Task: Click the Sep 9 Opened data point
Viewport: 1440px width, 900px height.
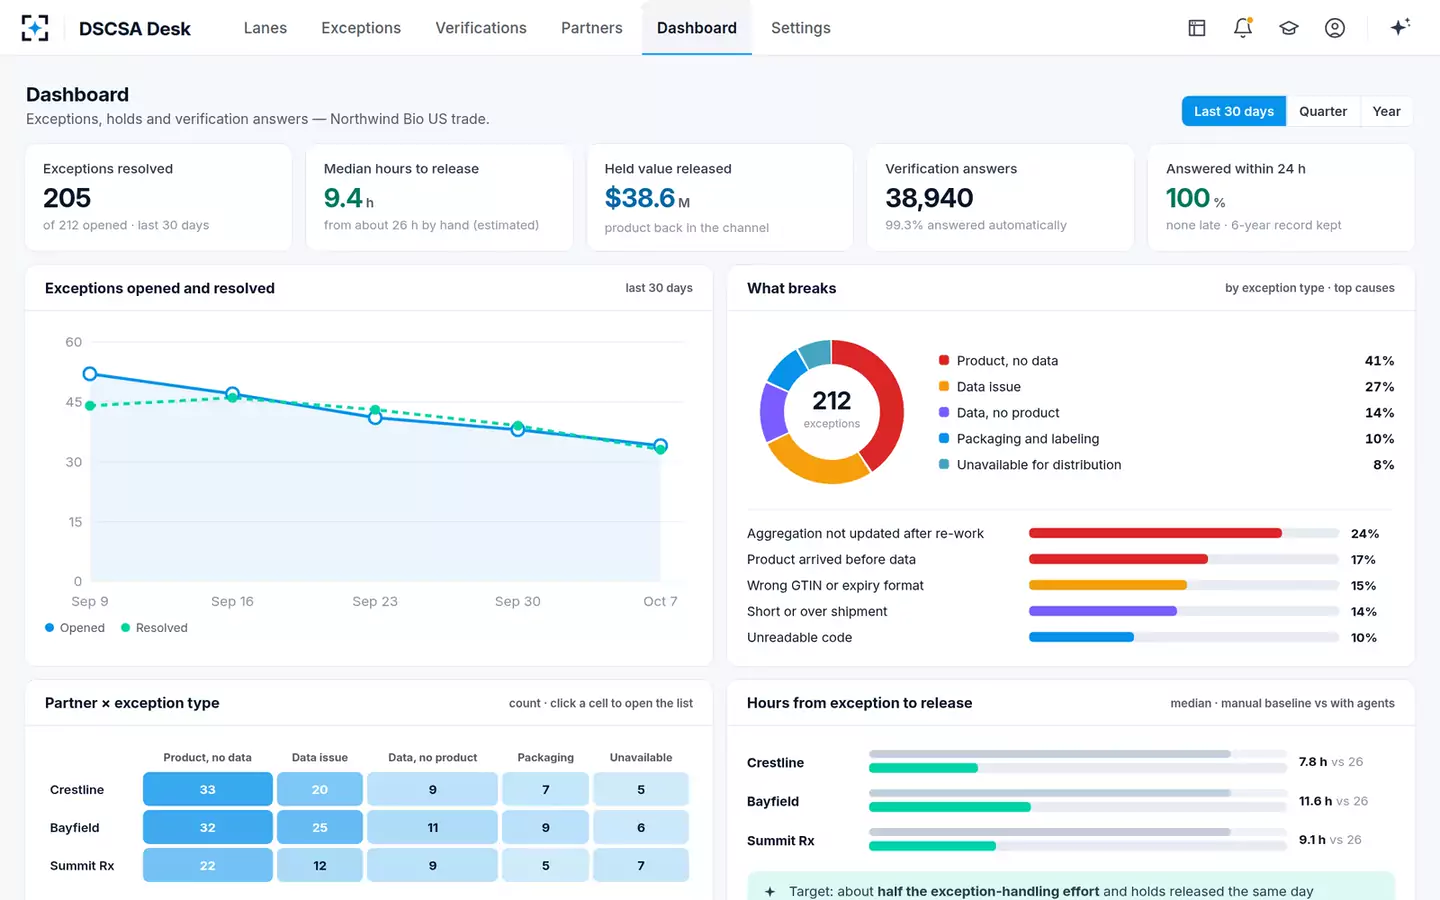Action: coord(90,374)
